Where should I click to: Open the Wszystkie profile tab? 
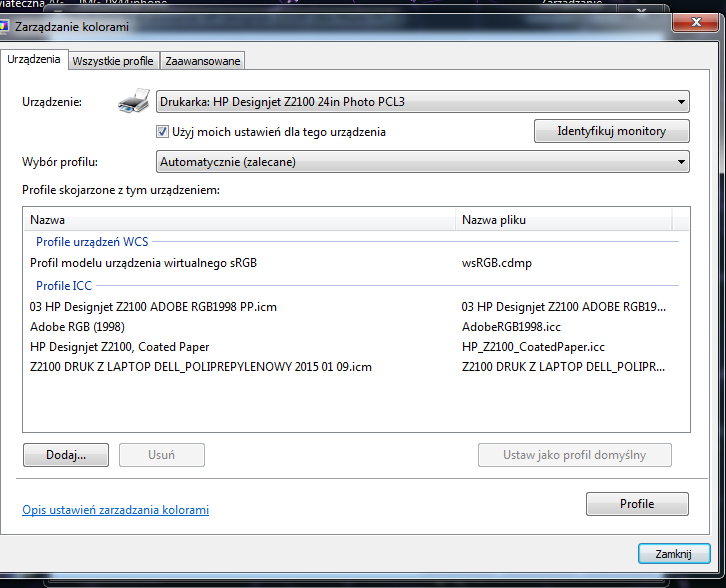click(x=113, y=61)
